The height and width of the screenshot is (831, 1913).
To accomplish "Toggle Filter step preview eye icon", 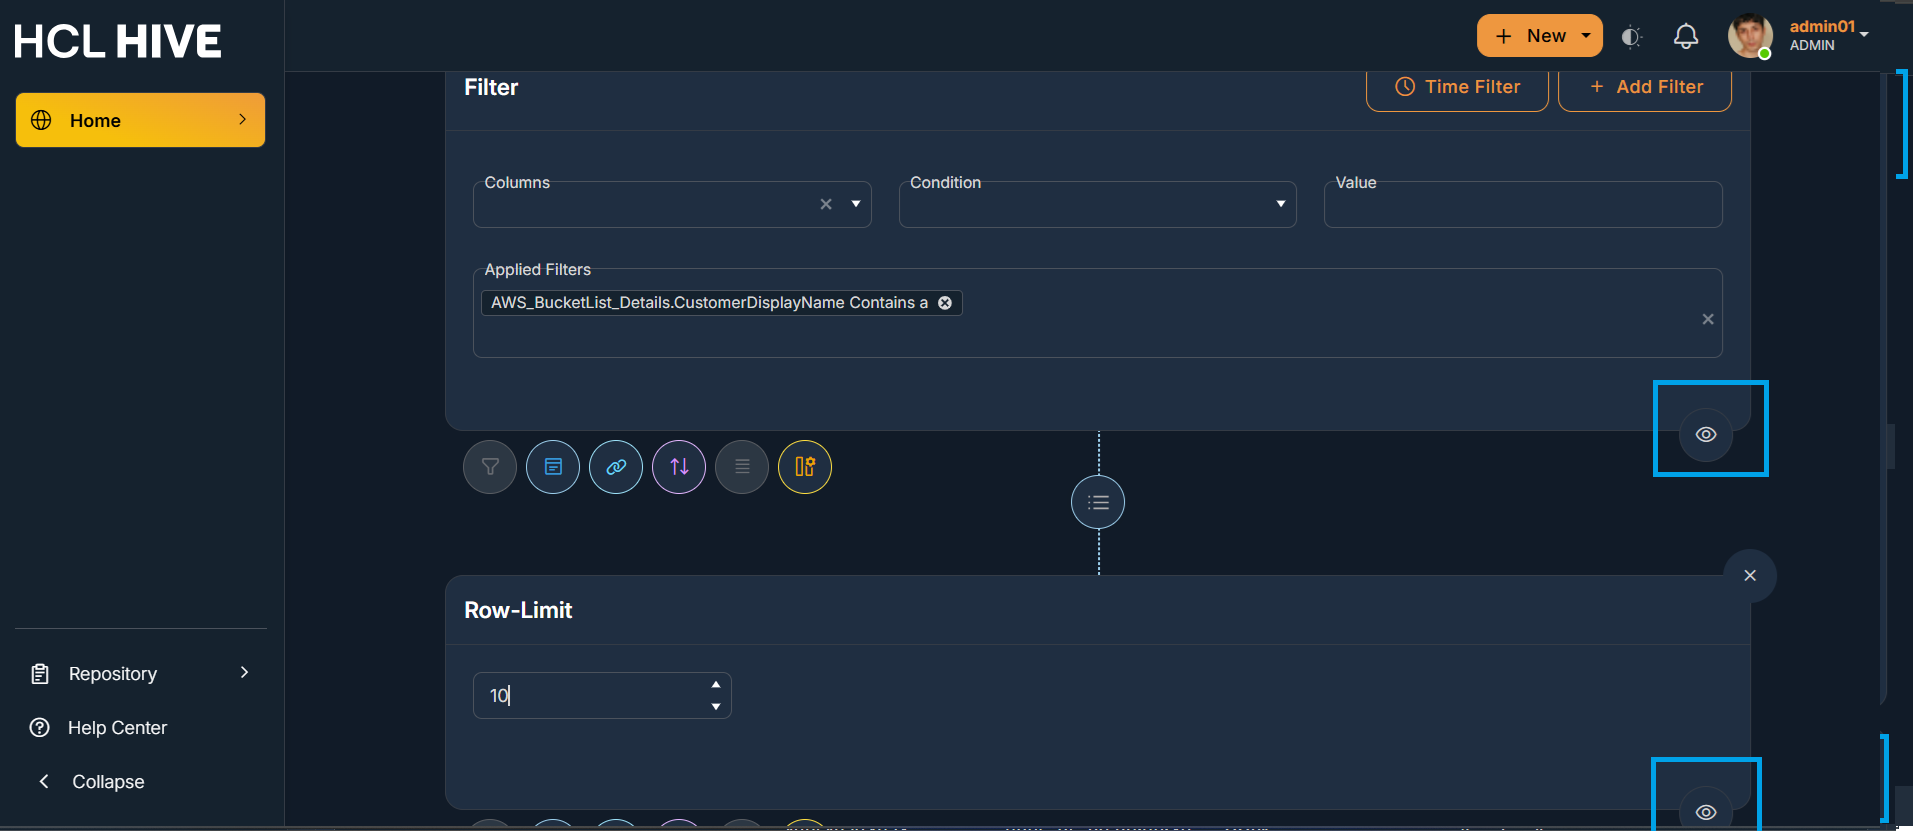I will coord(1706,434).
